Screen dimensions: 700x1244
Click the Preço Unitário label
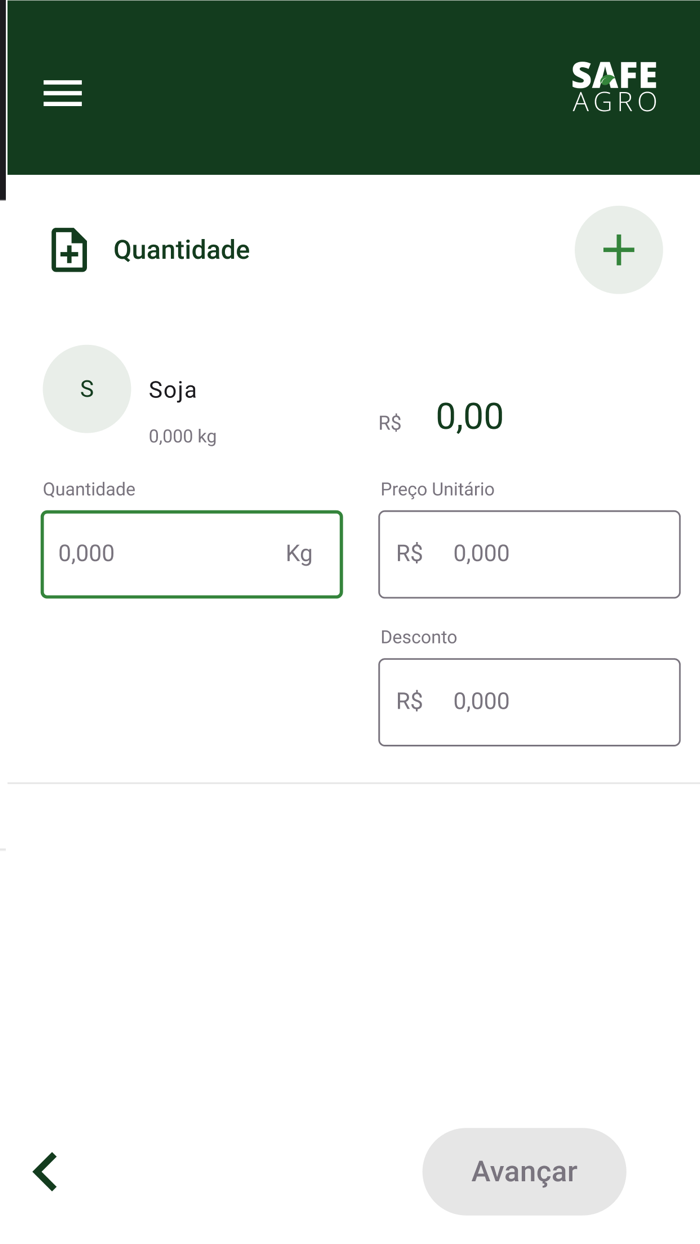click(x=434, y=489)
